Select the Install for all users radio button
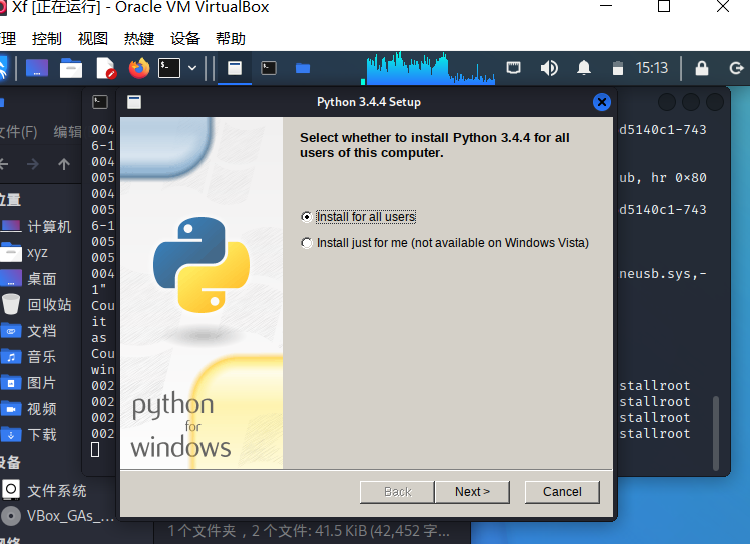Image resolution: width=750 pixels, height=544 pixels. pyautogui.click(x=307, y=217)
